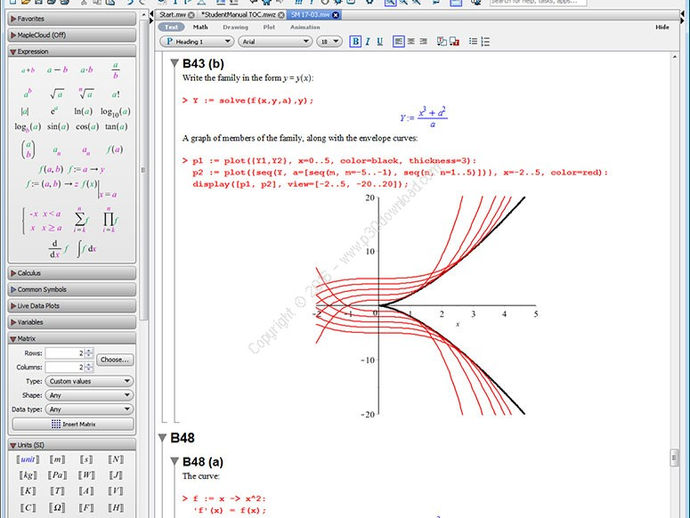Viewport: 690px width, 518px height.
Task: Insert the product Π template
Action: pos(109,219)
